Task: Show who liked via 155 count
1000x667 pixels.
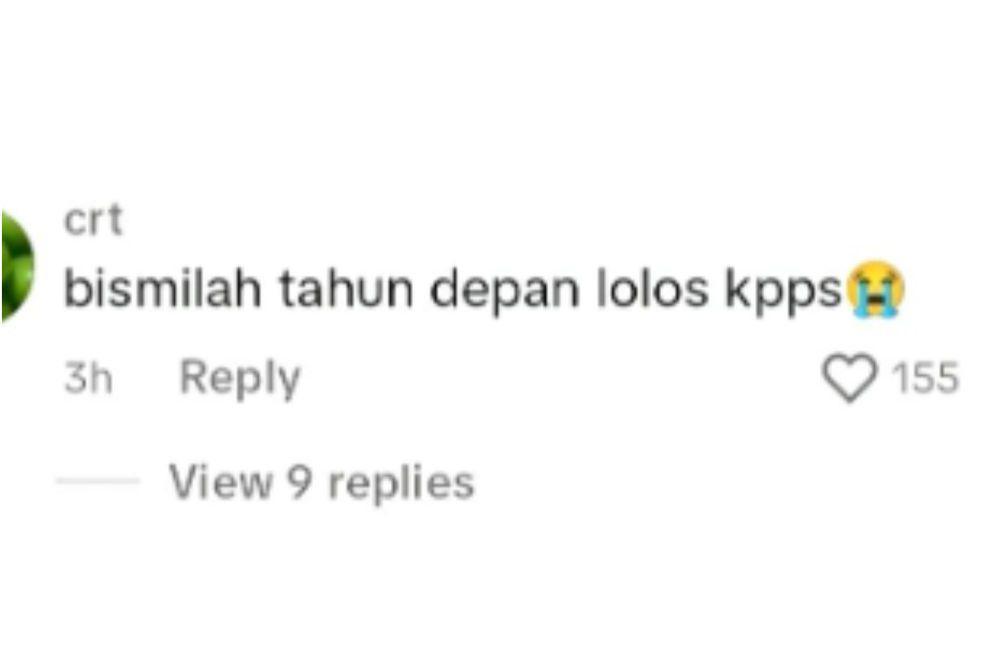Action: pyautogui.click(x=925, y=377)
